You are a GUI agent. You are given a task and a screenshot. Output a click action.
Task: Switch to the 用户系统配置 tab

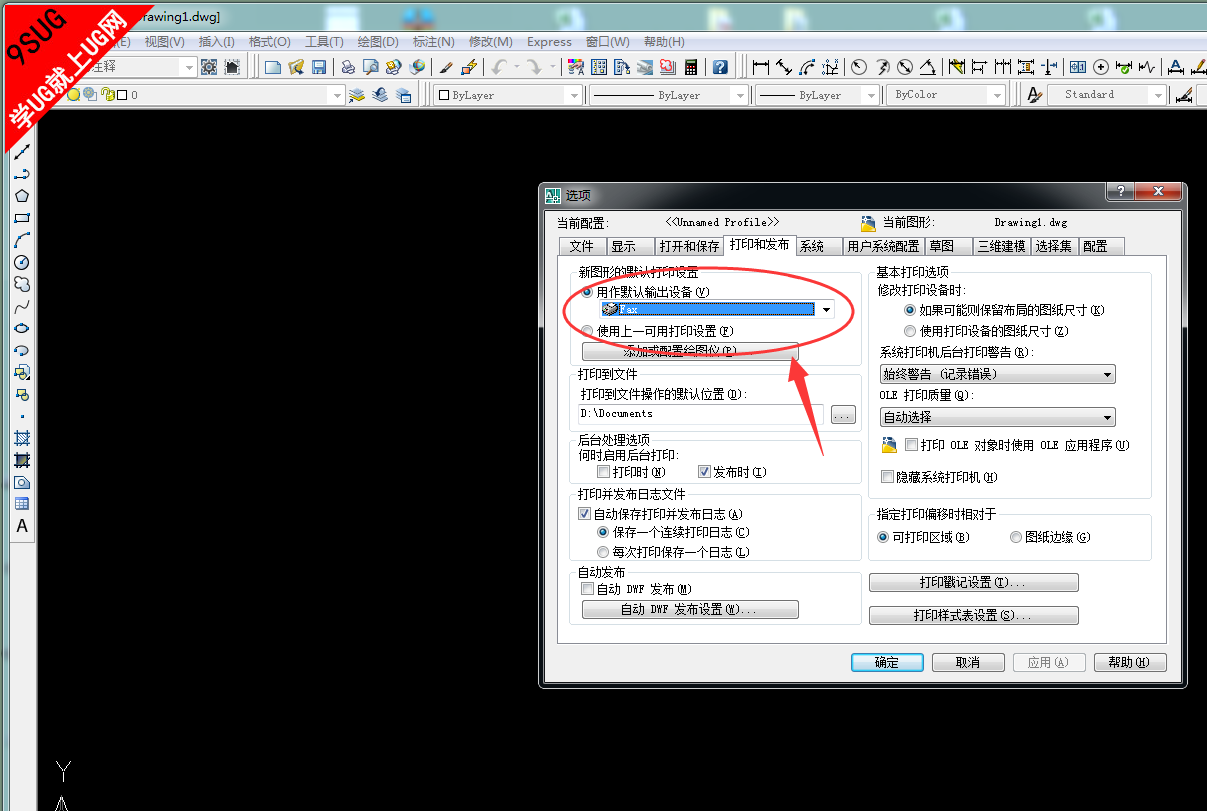click(883, 246)
